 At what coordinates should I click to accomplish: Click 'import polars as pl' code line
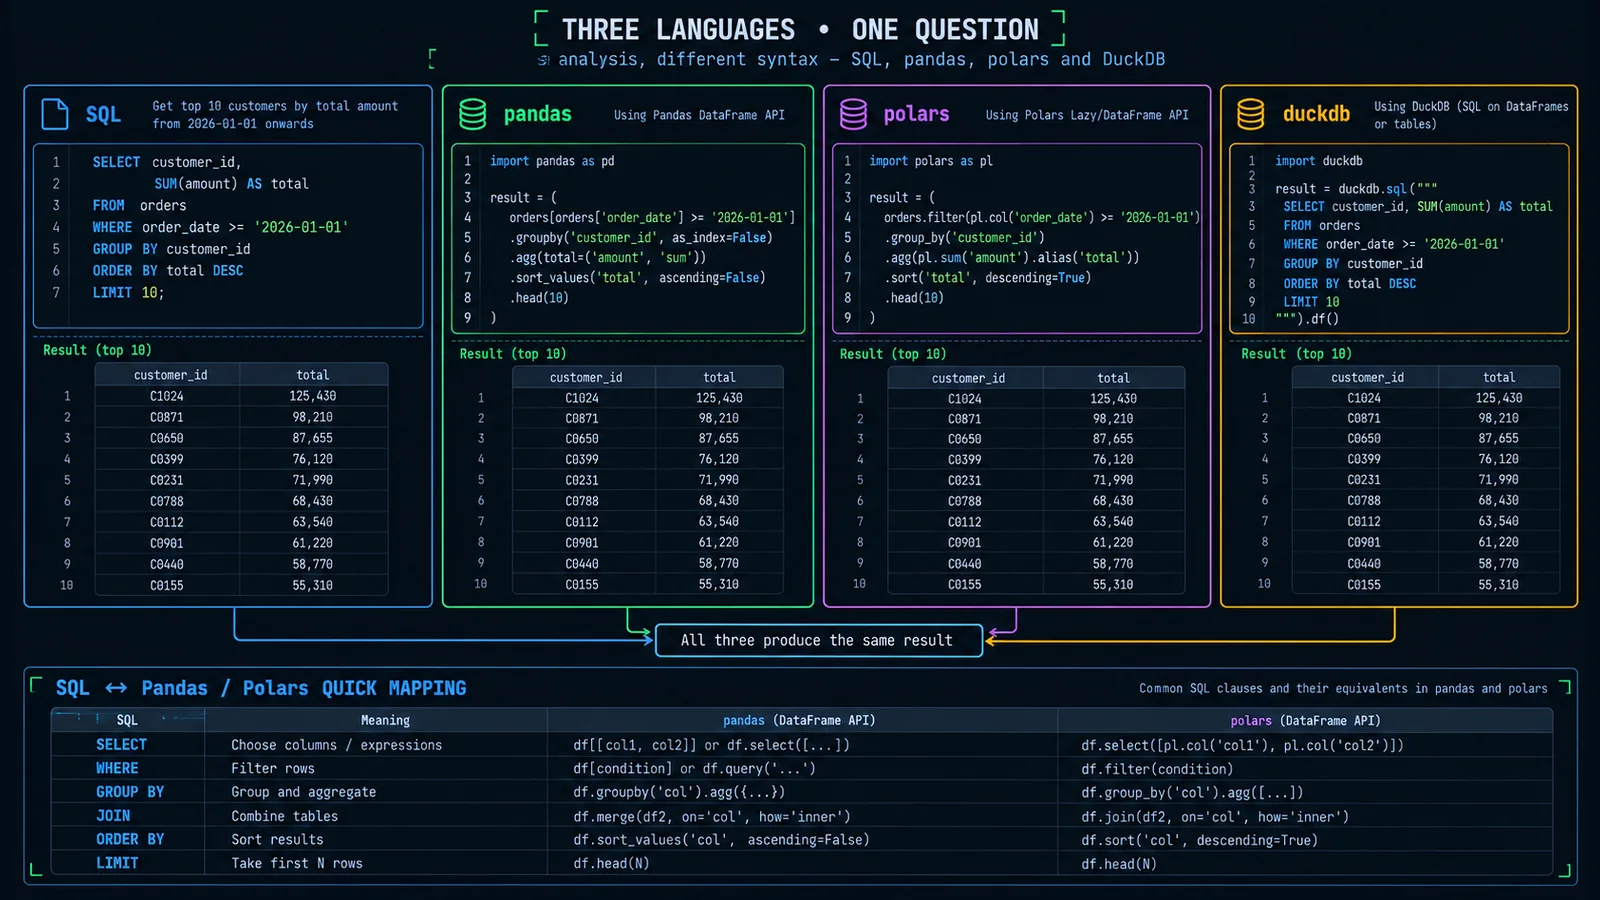[931, 161]
